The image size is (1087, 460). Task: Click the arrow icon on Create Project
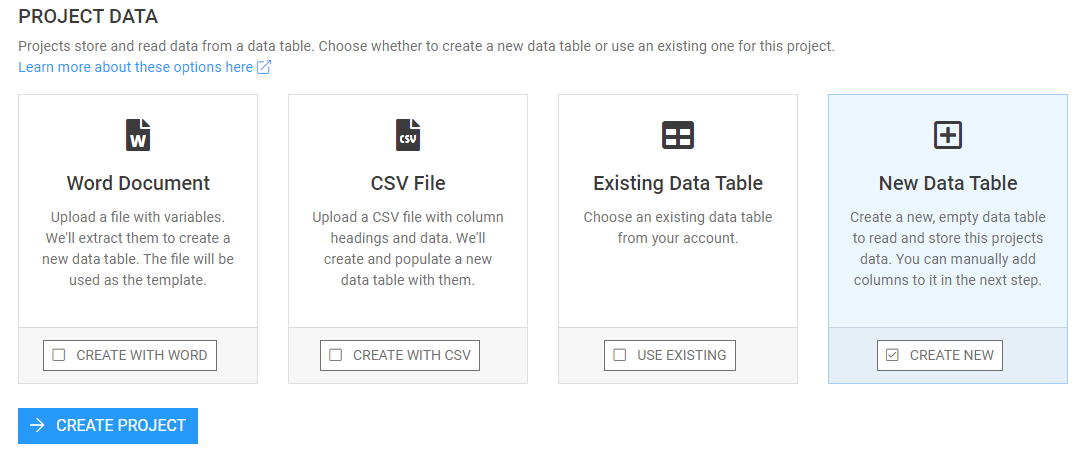pos(37,425)
